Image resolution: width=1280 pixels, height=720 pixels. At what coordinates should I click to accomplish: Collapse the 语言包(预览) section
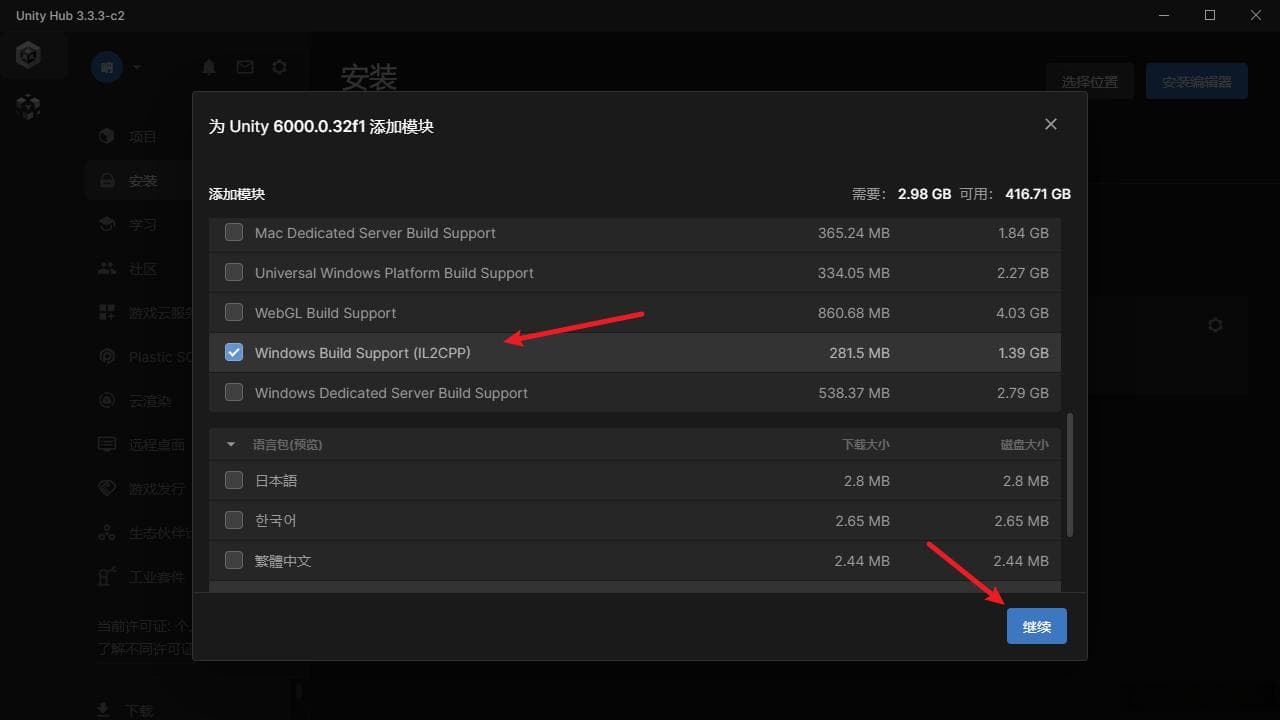point(231,444)
